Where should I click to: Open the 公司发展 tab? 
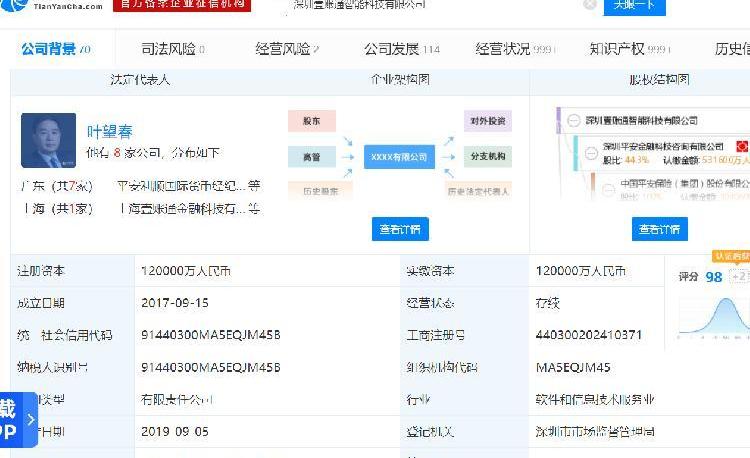[402, 49]
